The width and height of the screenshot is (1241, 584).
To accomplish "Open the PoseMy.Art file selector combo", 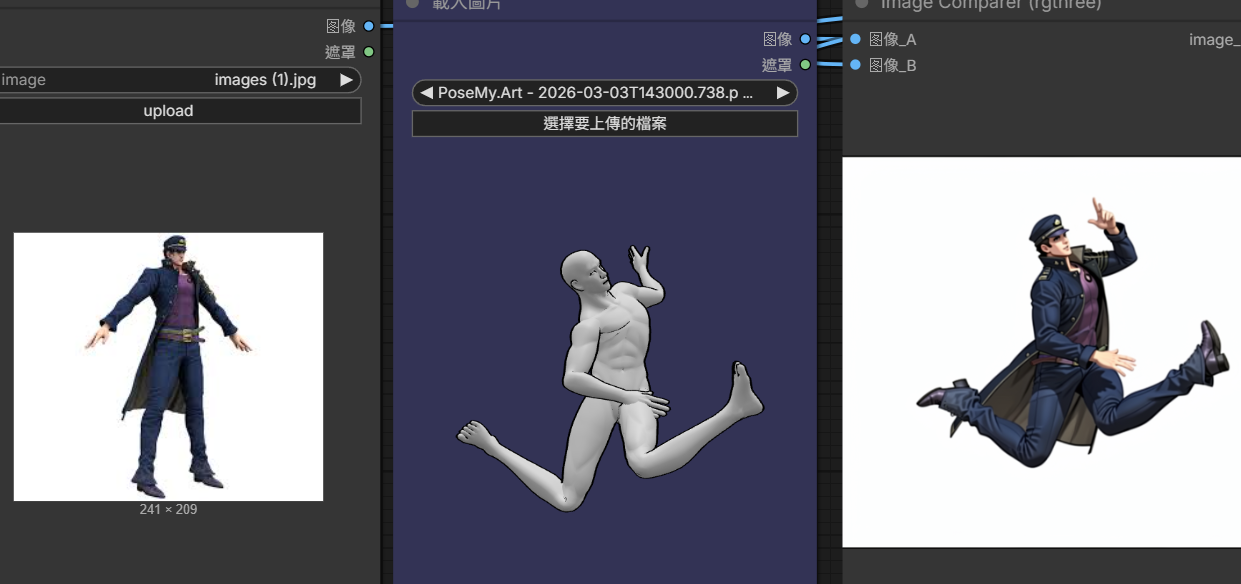I will pyautogui.click(x=605, y=93).
